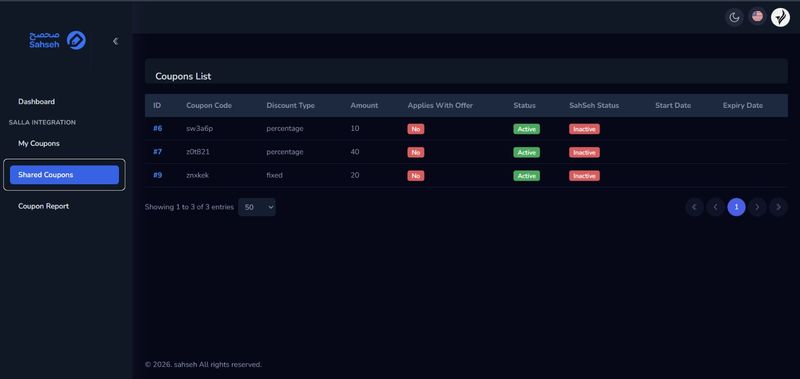Sort by Start Date column header
Viewport: 800px width, 379px height.
point(673,106)
